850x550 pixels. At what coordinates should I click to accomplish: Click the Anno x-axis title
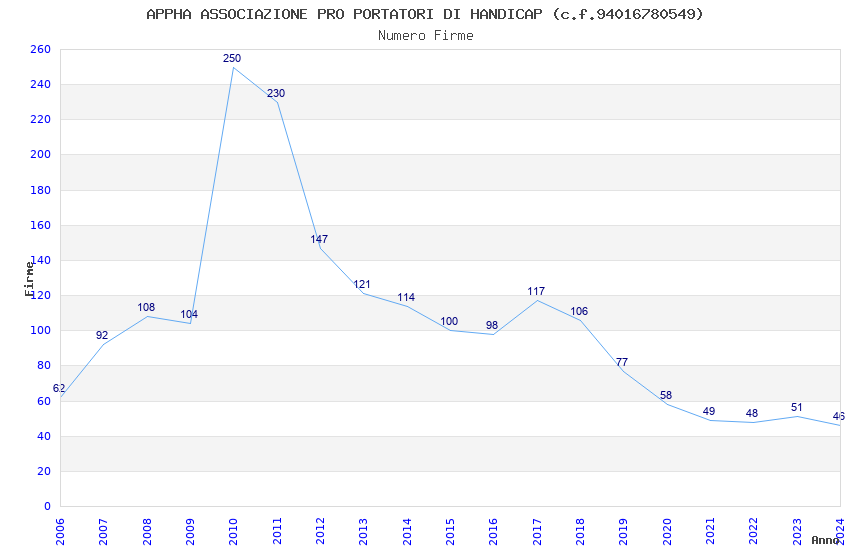tap(825, 540)
